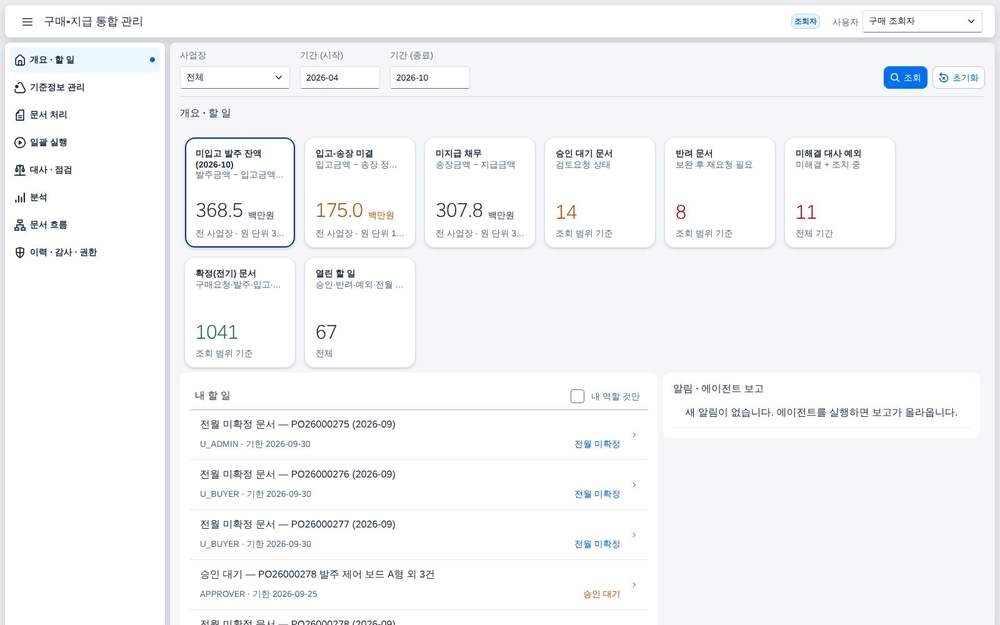Click text U_ADMIN · 기한 2026-09-30
Image resolution: width=1000 pixels, height=625 pixels.
255,444
